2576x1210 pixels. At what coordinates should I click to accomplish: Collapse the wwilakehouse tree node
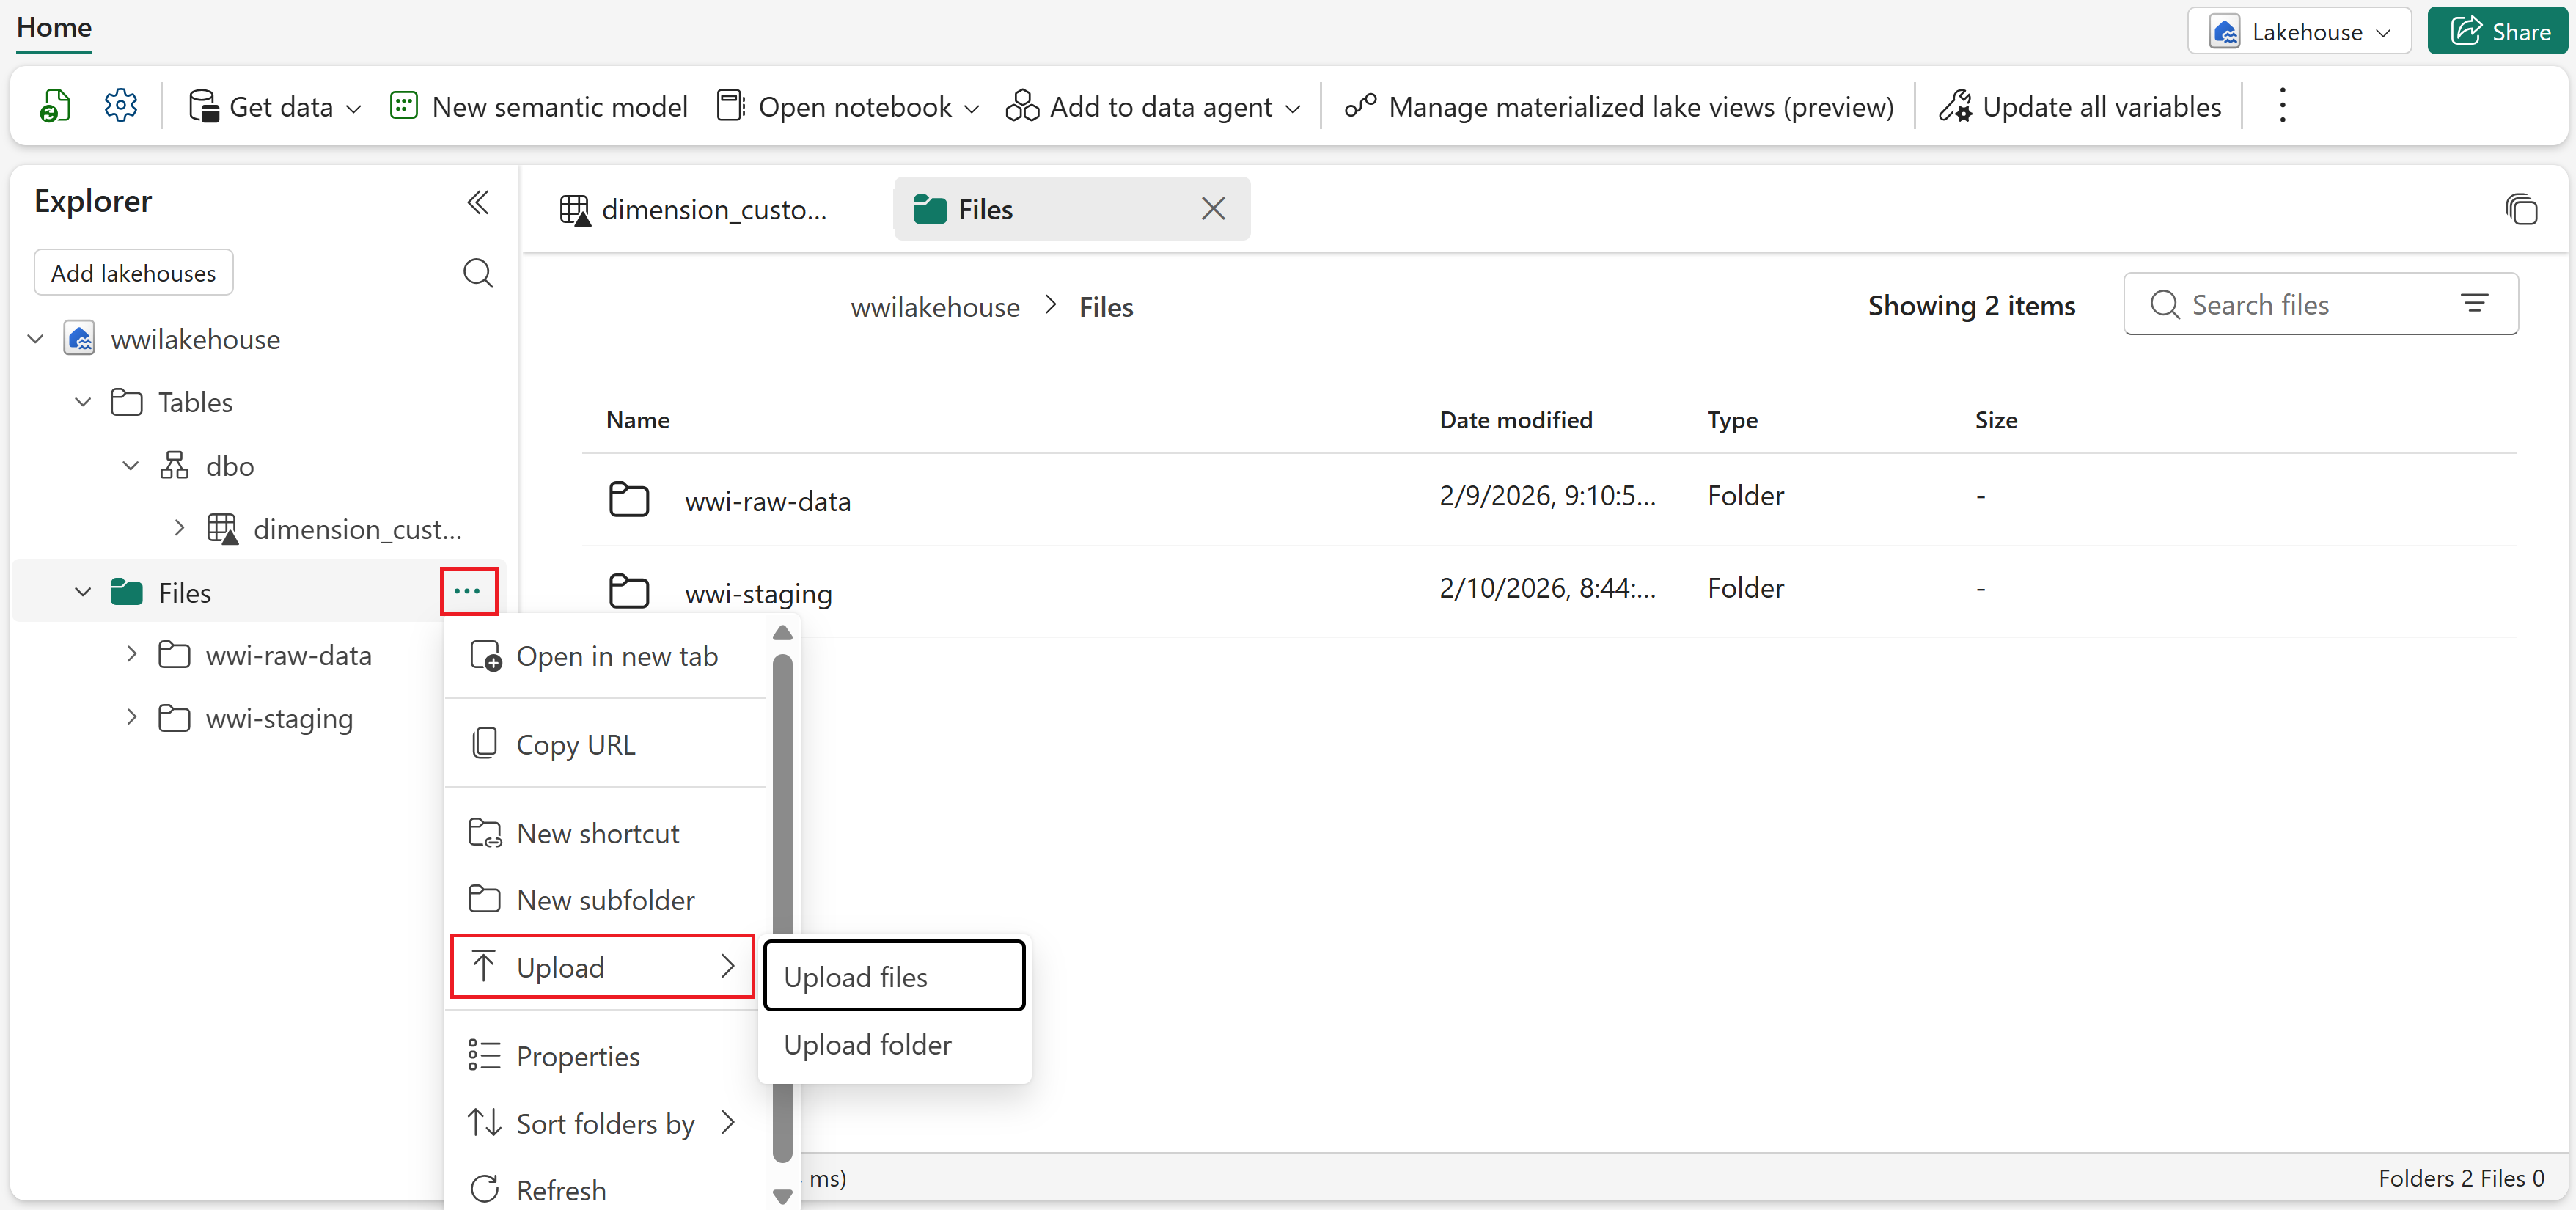pos(36,339)
